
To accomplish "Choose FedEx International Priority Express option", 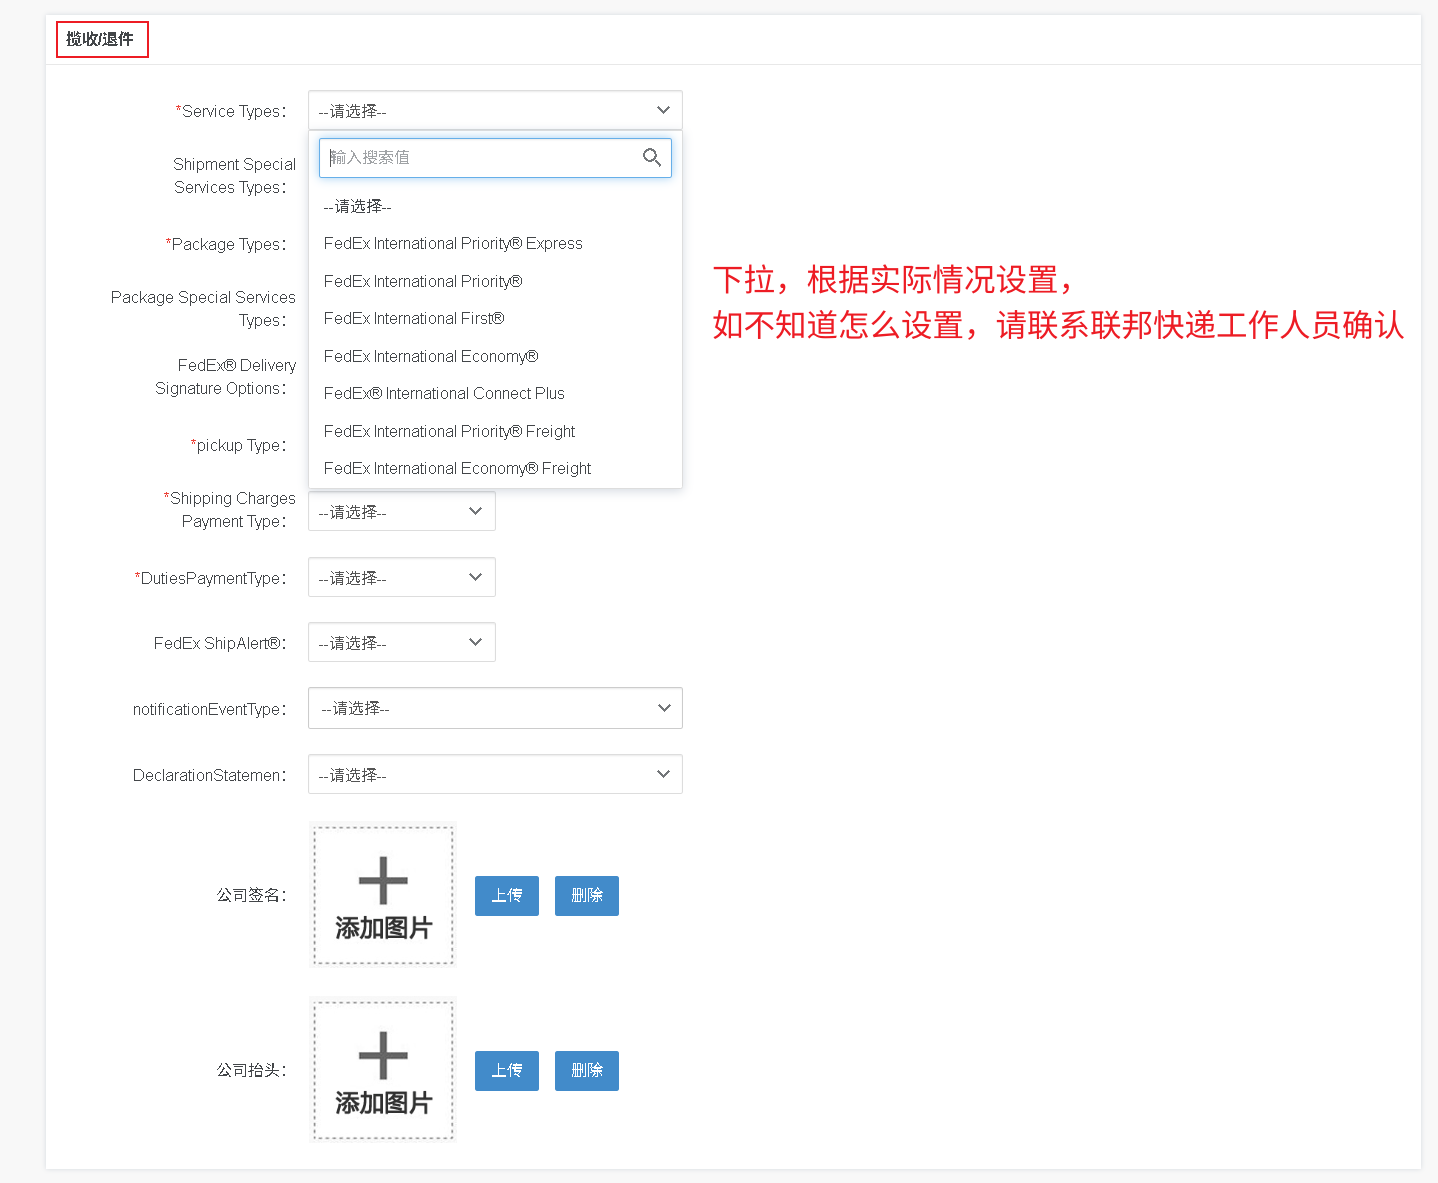I will pyautogui.click(x=495, y=244).
